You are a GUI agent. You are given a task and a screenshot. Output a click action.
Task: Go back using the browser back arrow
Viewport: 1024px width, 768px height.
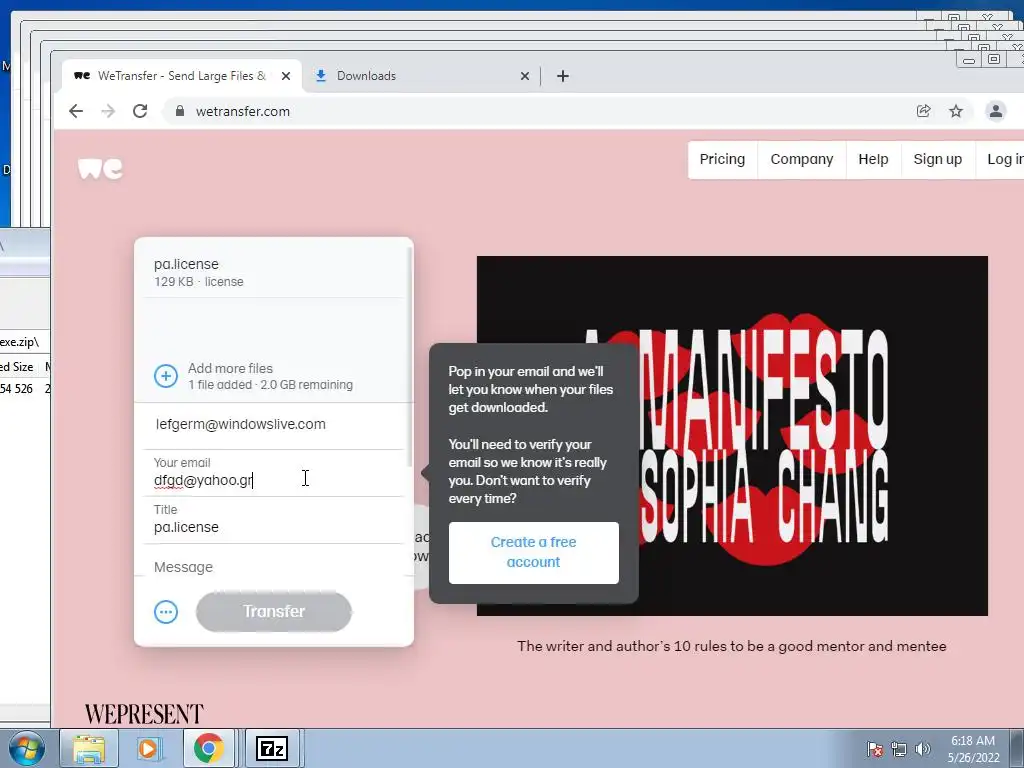point(76,111)
